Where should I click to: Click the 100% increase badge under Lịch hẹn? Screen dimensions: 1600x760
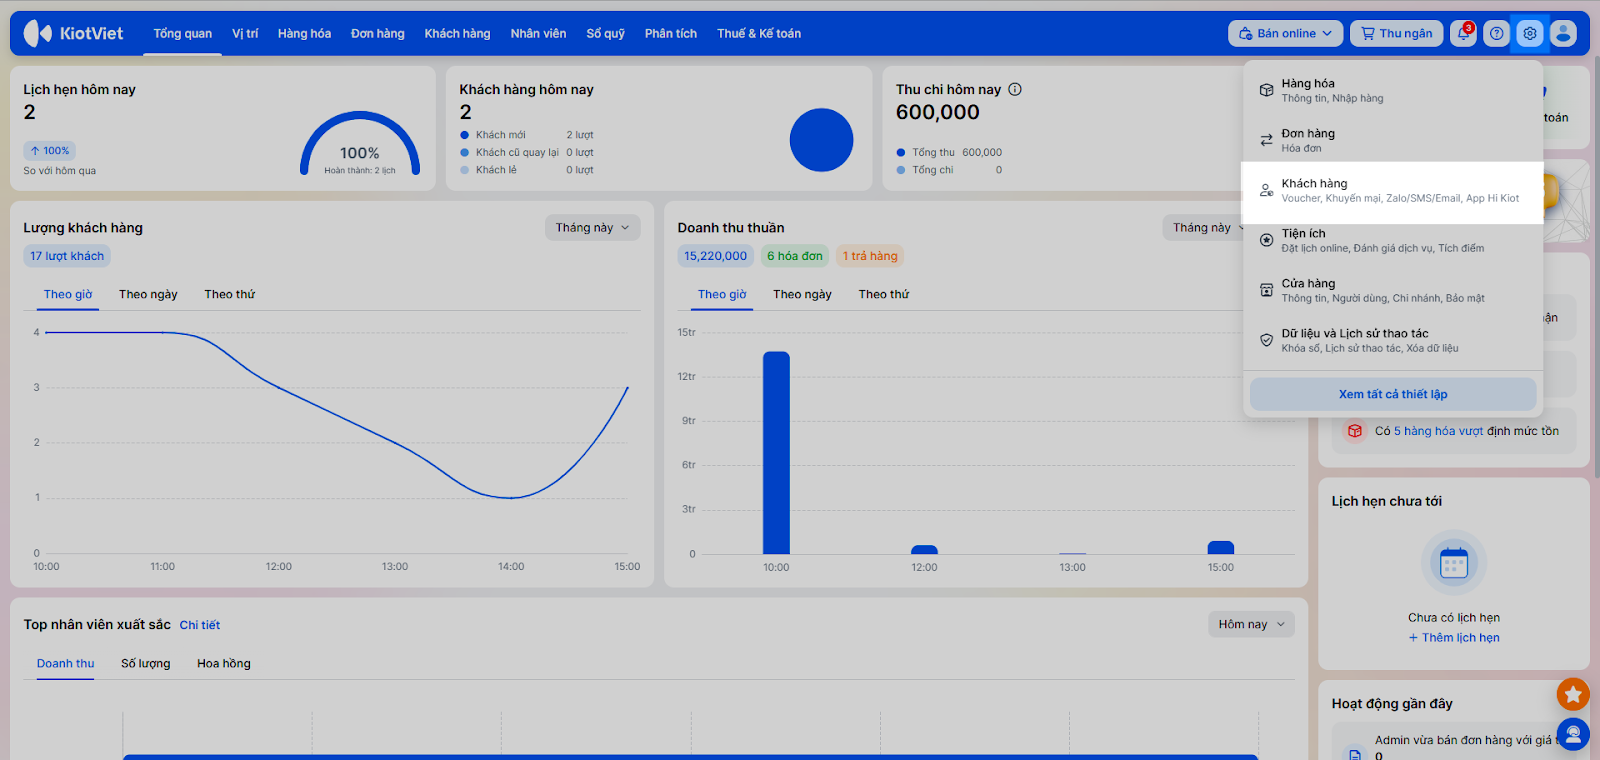50,151
